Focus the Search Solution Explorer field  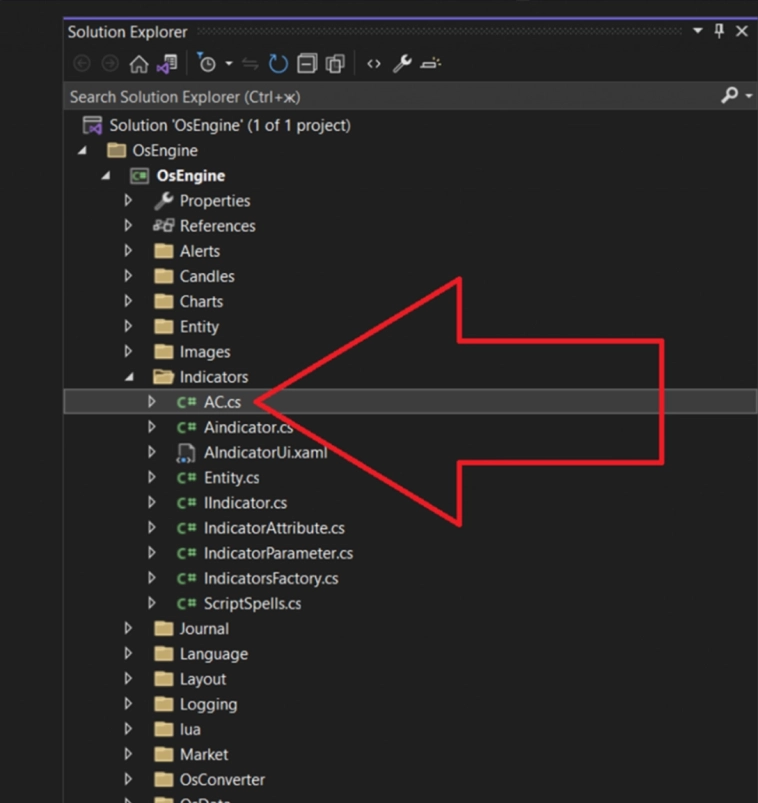click(x=380, y=97)
